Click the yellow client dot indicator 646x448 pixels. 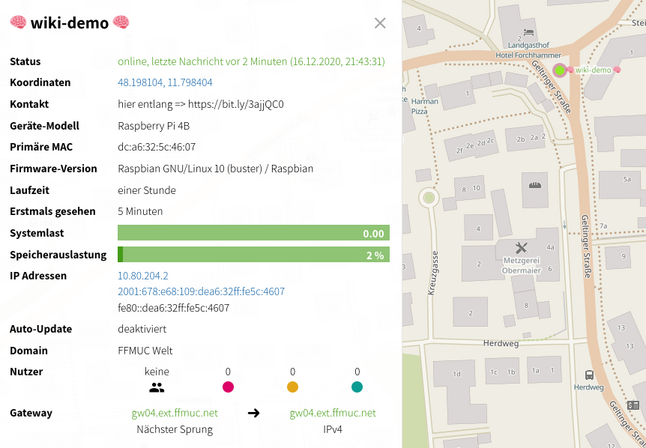[293, 387]
